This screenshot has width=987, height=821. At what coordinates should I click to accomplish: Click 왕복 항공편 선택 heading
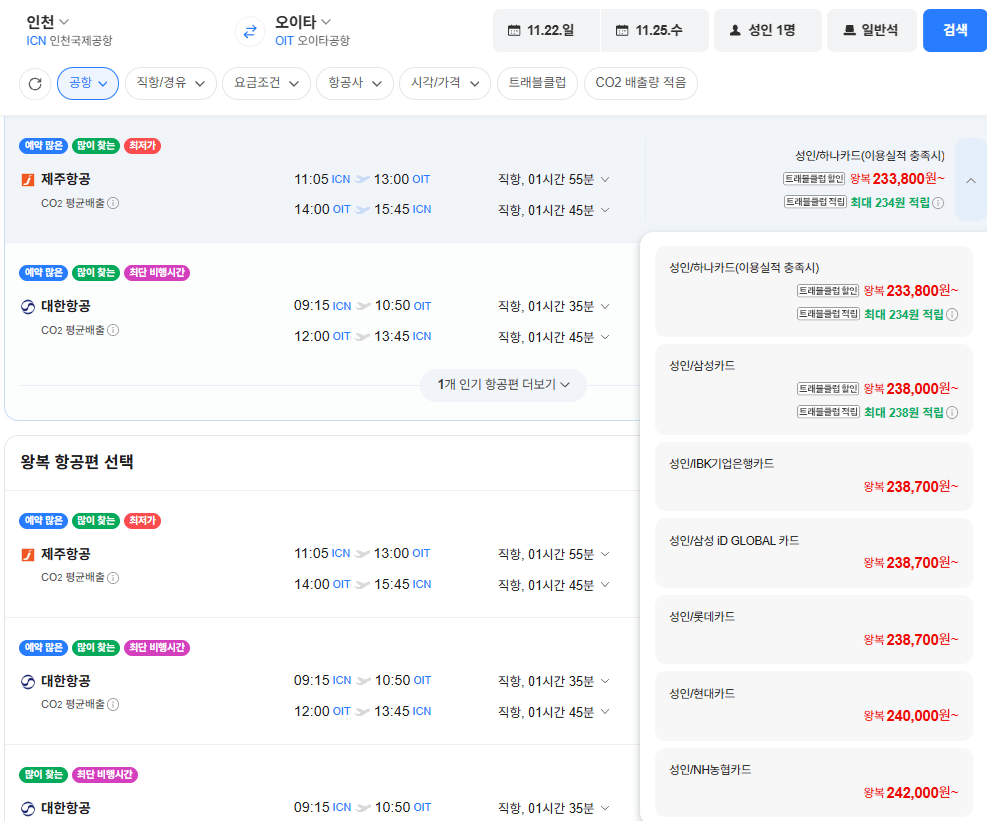click(x=77, y=462)
